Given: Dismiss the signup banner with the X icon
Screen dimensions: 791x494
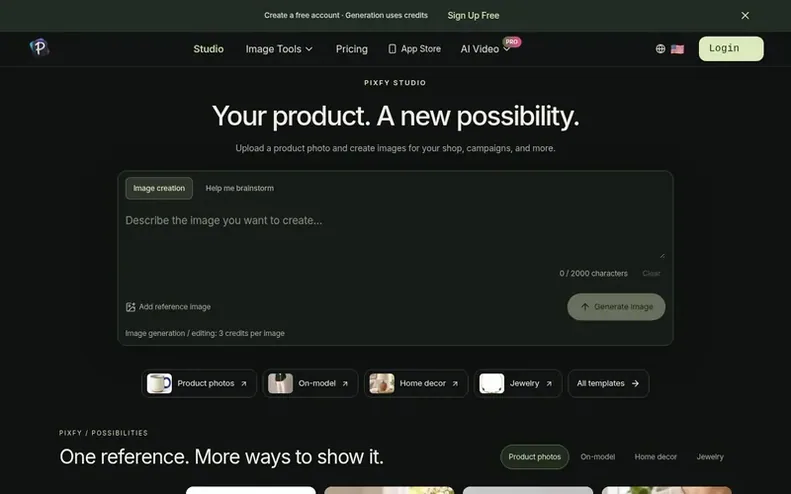Looking at the screenshot, I should tap(745, 16).
